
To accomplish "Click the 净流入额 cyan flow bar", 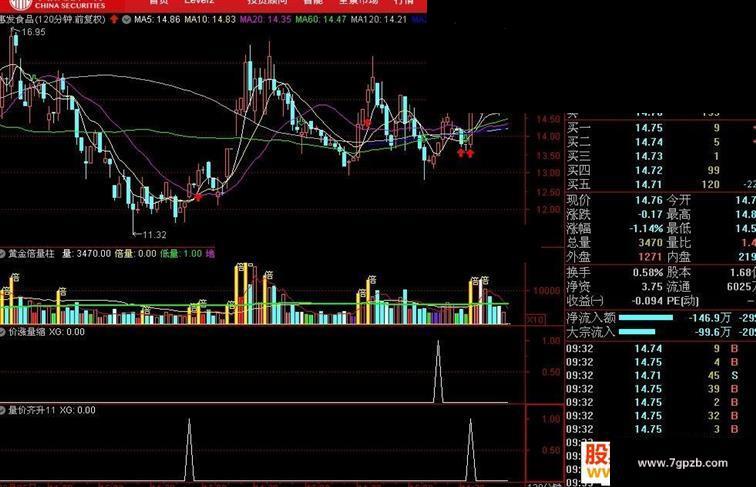I will (x=646, y=317).
